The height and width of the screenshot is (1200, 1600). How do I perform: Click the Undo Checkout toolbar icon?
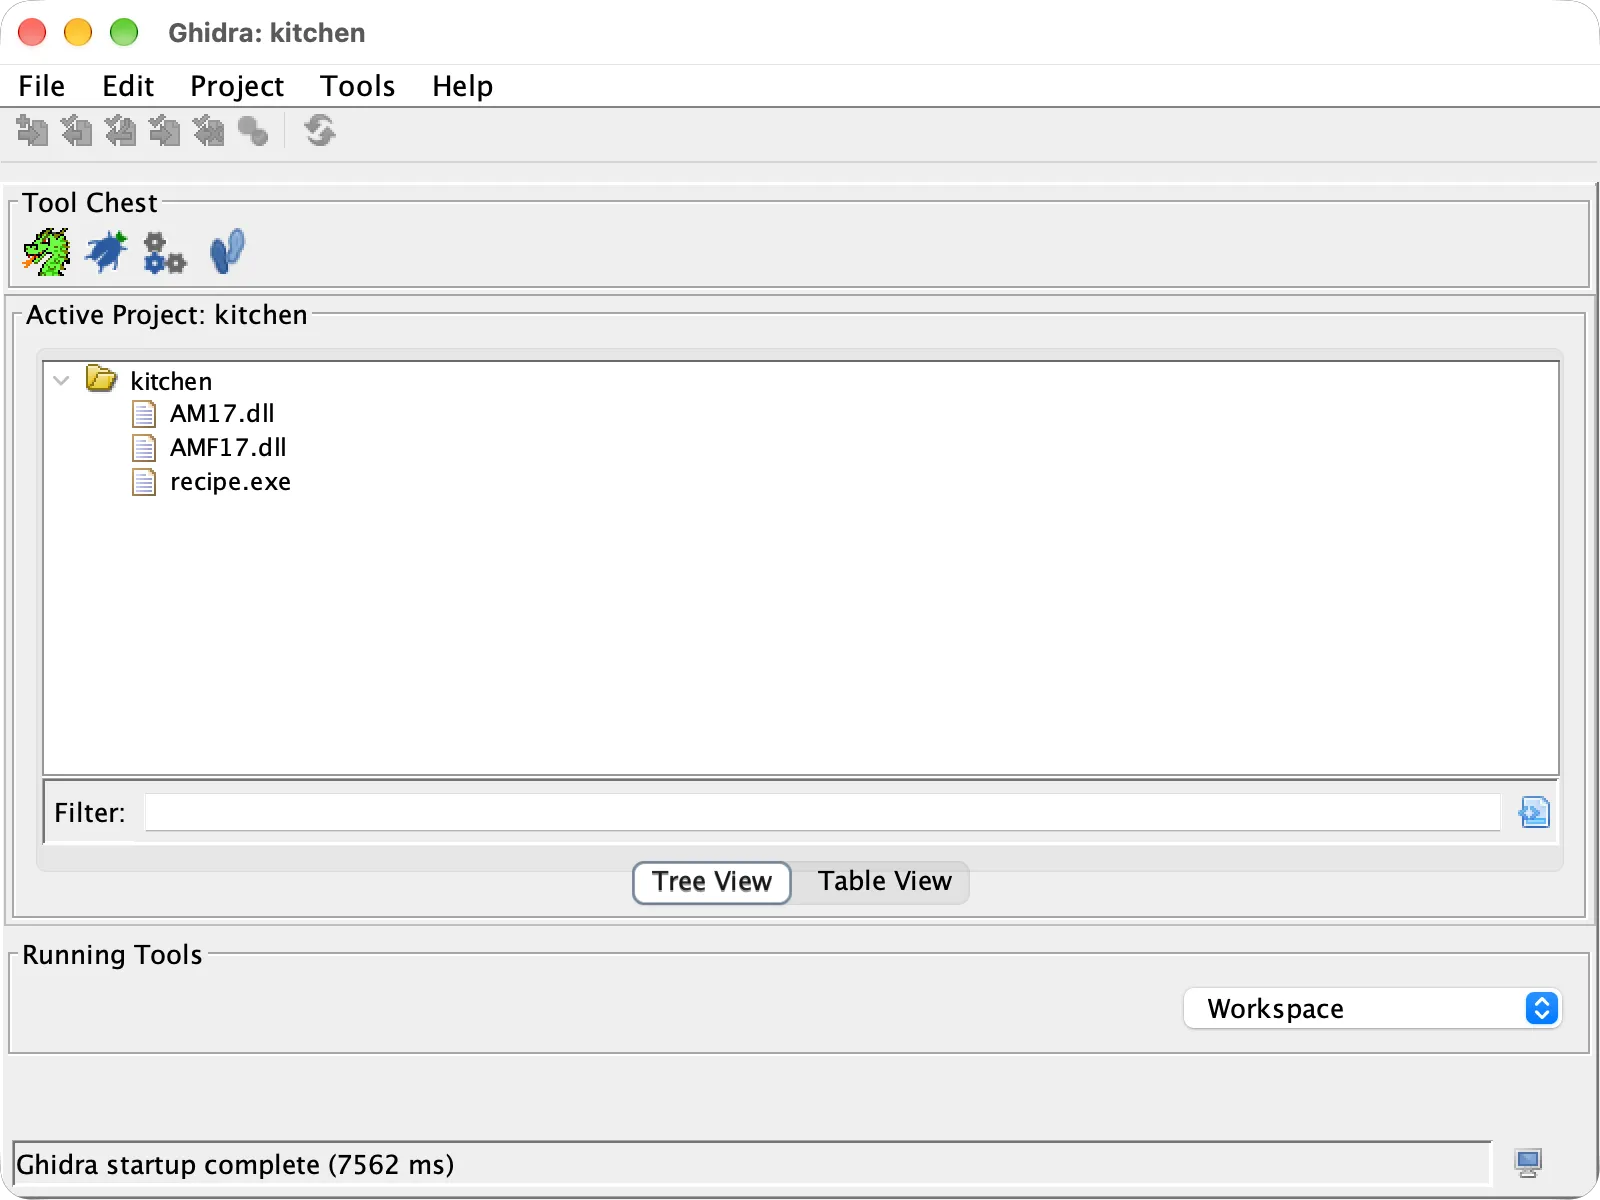[208, 131]
